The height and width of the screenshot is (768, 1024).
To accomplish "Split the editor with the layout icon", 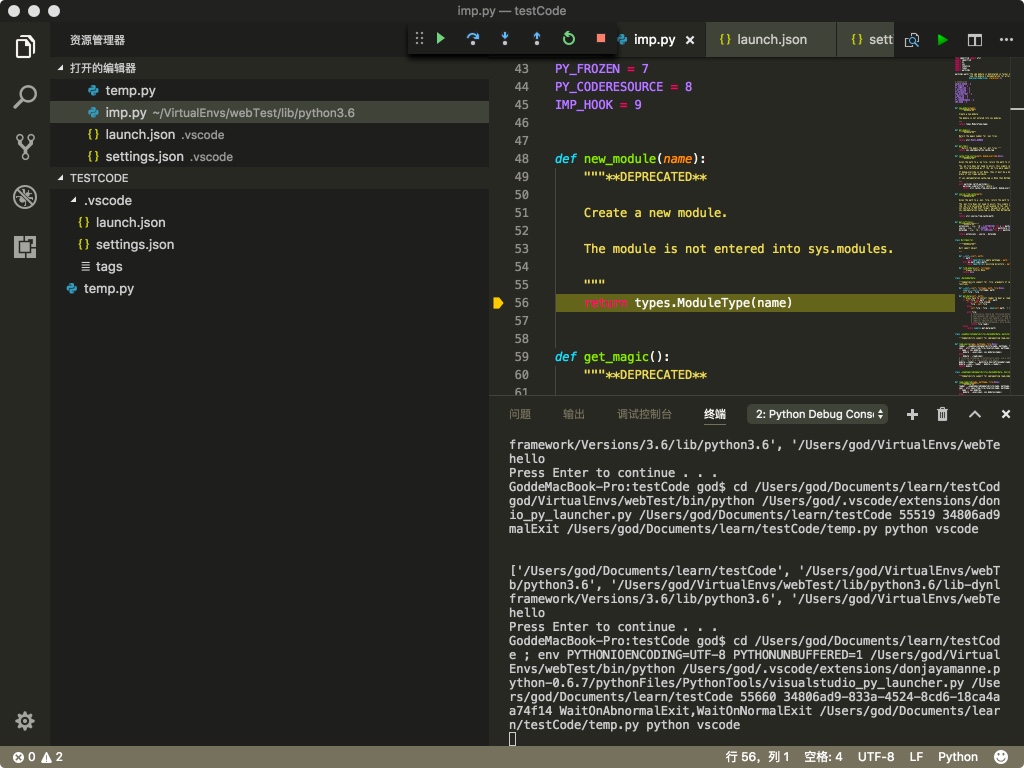I will 972,40.
